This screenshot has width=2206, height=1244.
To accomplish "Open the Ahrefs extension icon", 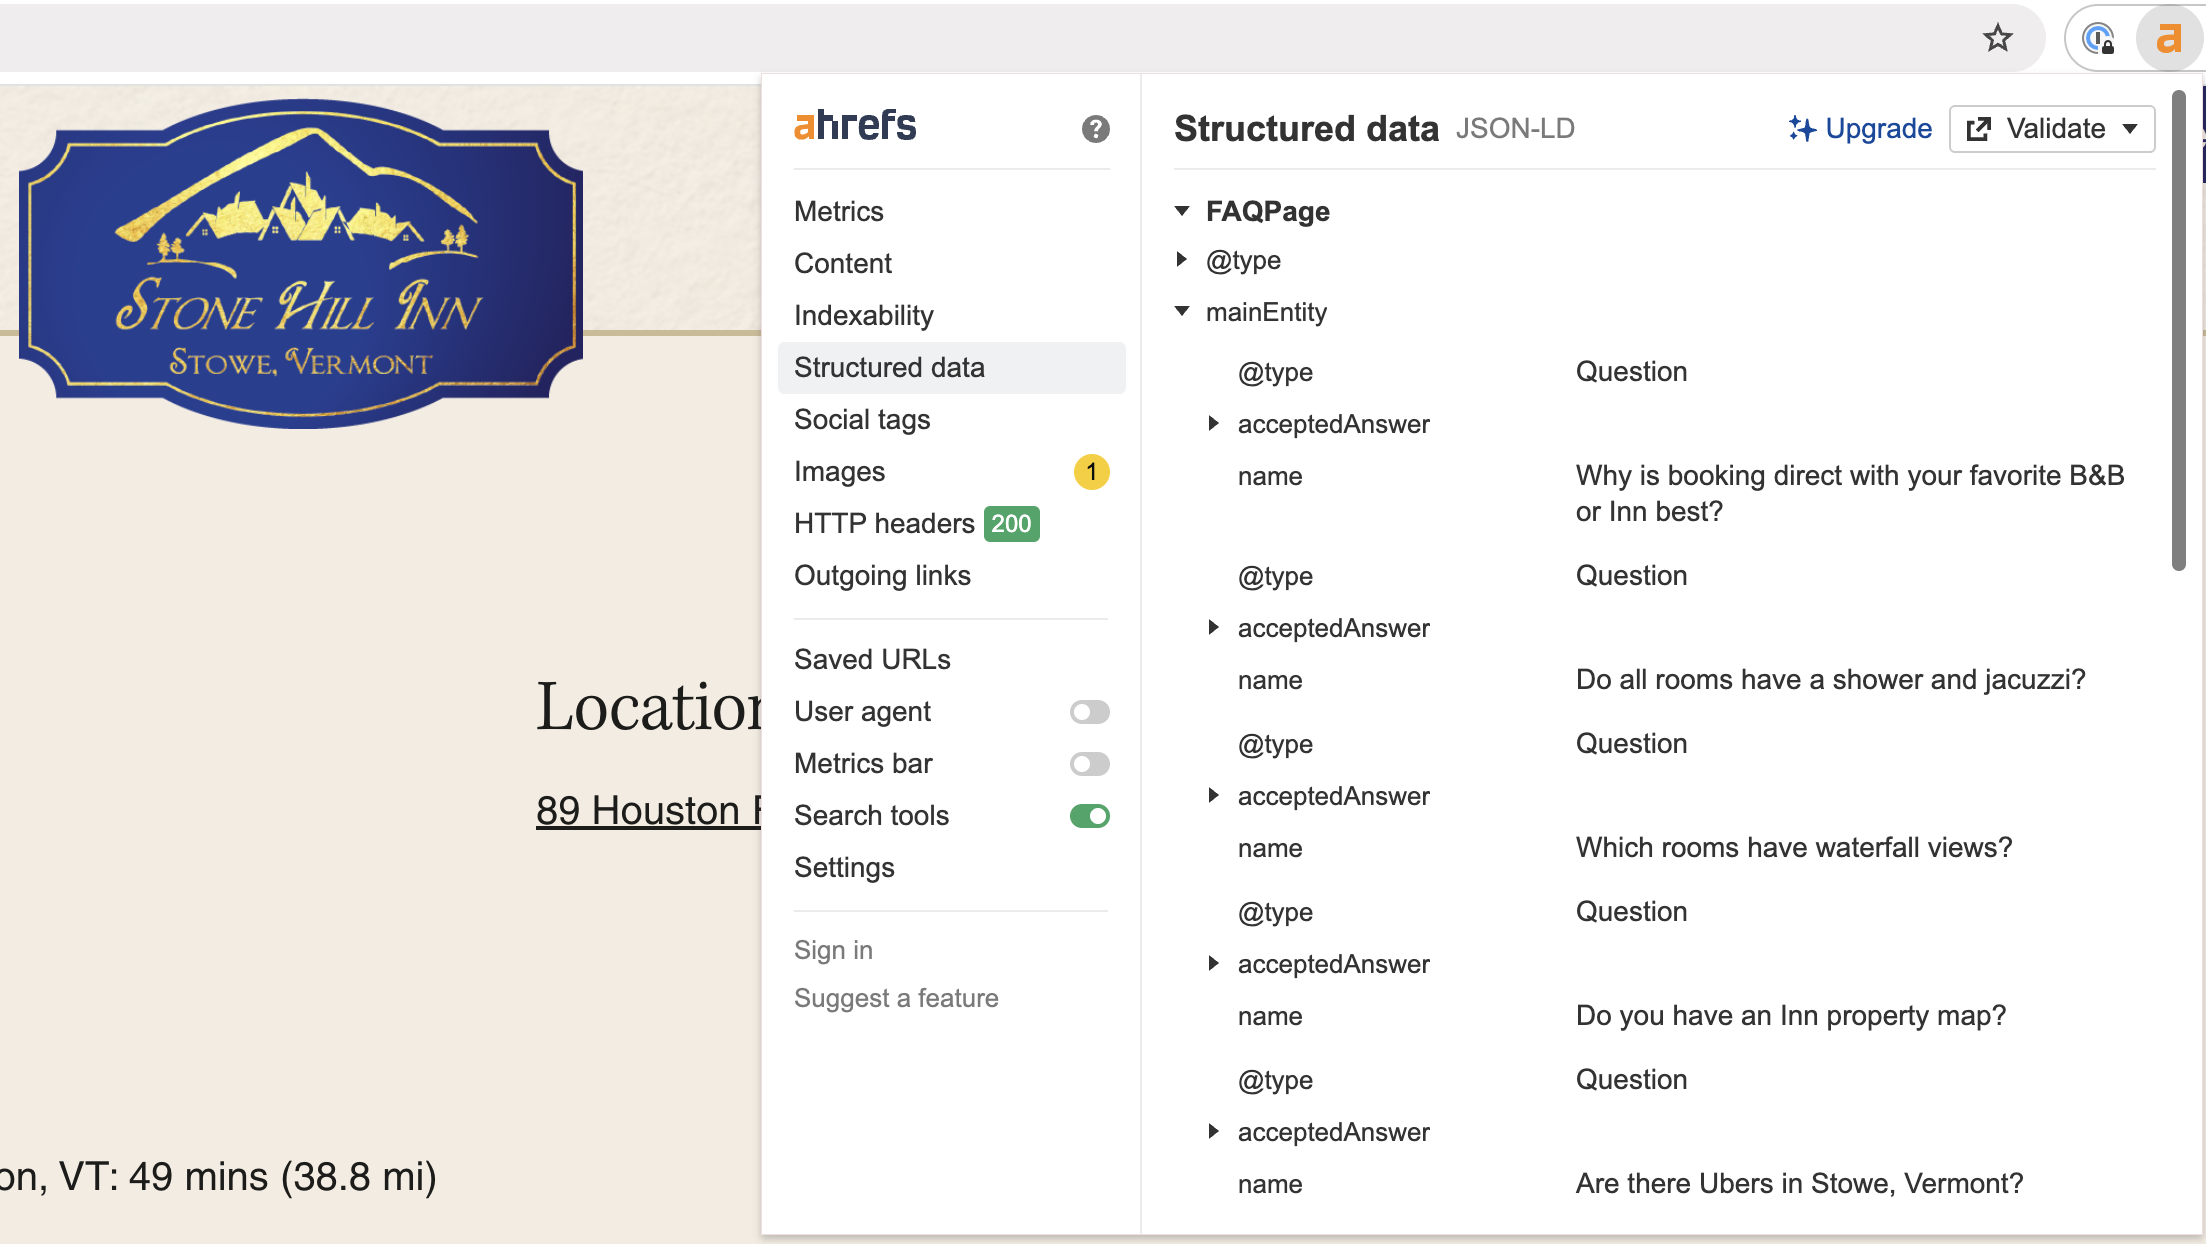I will 2168,39.
